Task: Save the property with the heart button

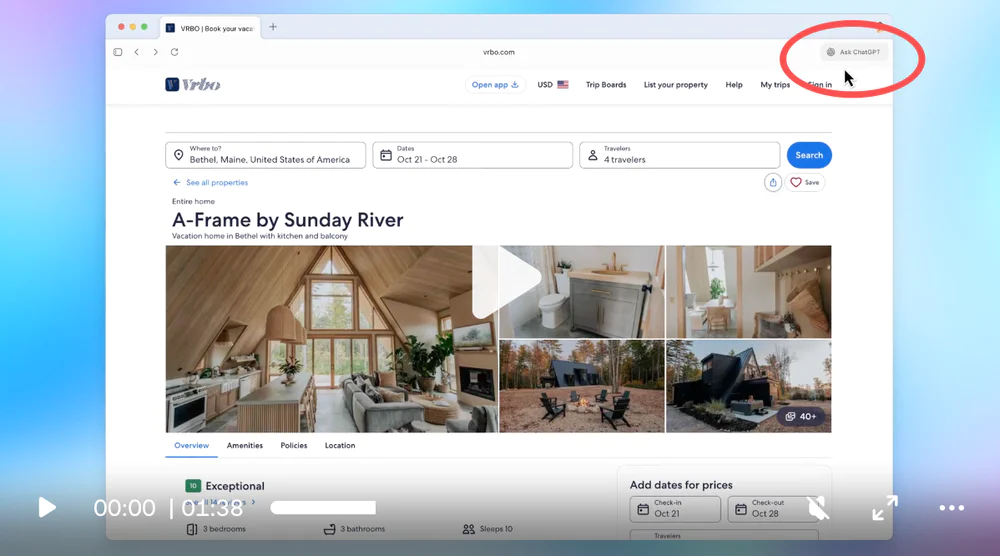Action: pyautogui.click(x=805, y=182)
